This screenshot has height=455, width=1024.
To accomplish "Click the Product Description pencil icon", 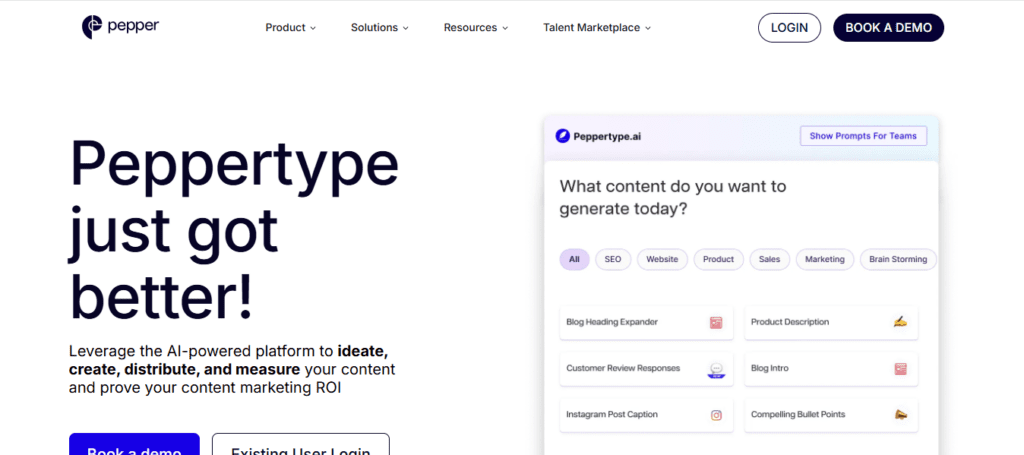I will pyautogui.click(x=900, y=322).
